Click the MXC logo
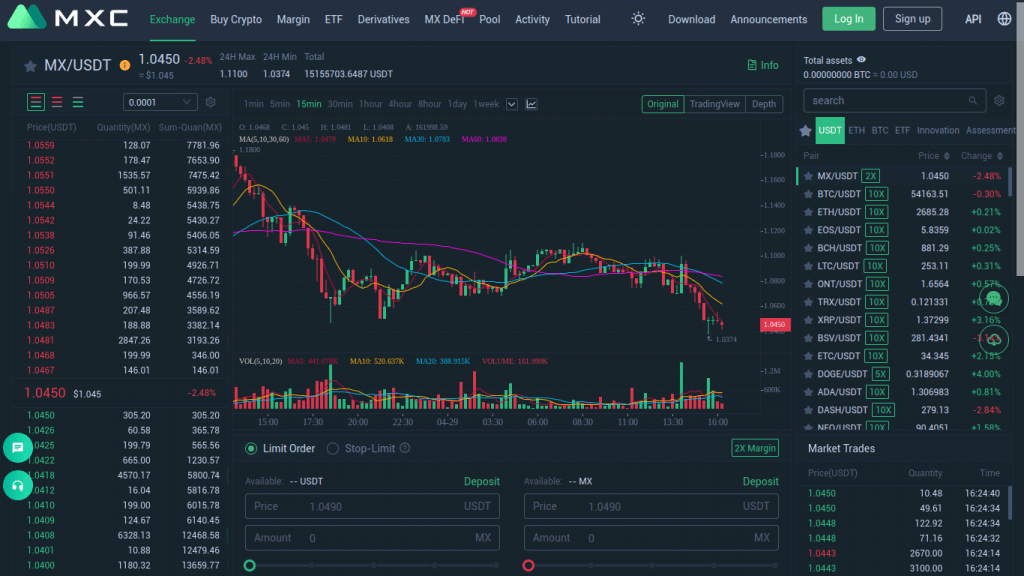1024x576 pixels. coord(68,18)
